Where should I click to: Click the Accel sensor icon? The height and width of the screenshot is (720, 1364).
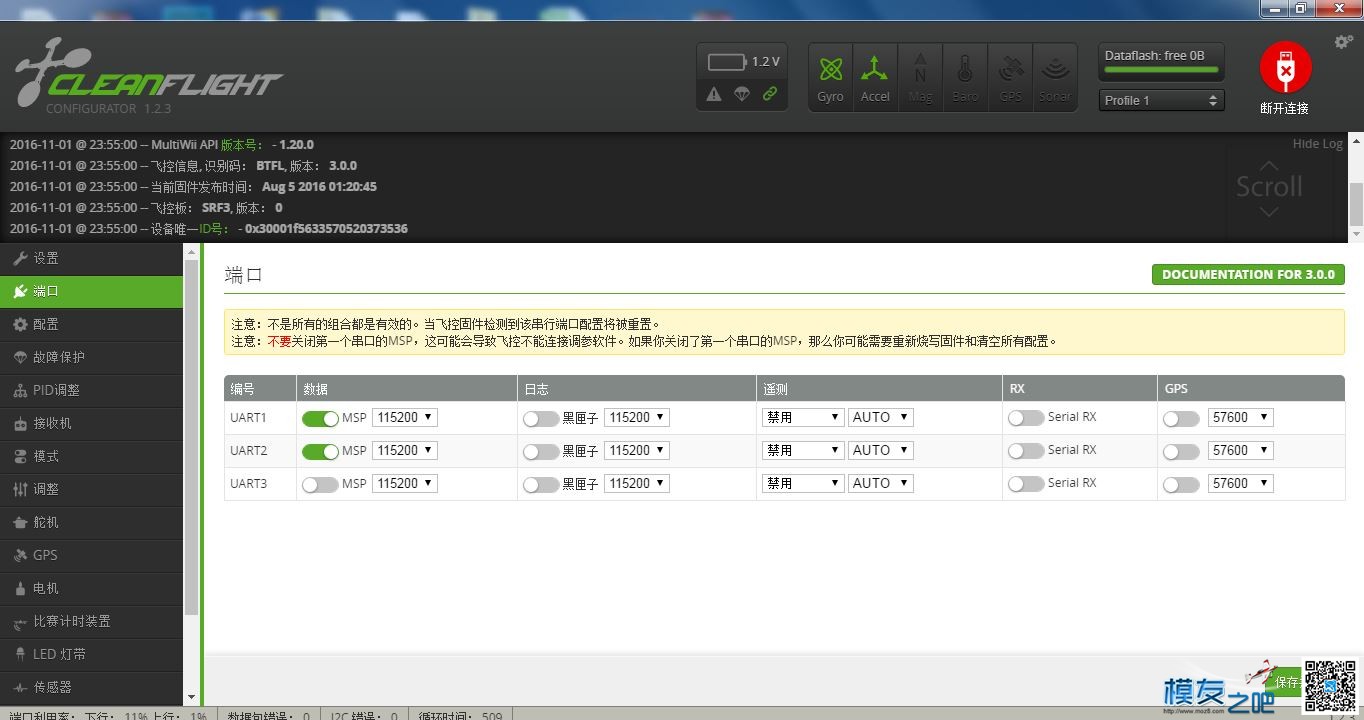(875, 76)
